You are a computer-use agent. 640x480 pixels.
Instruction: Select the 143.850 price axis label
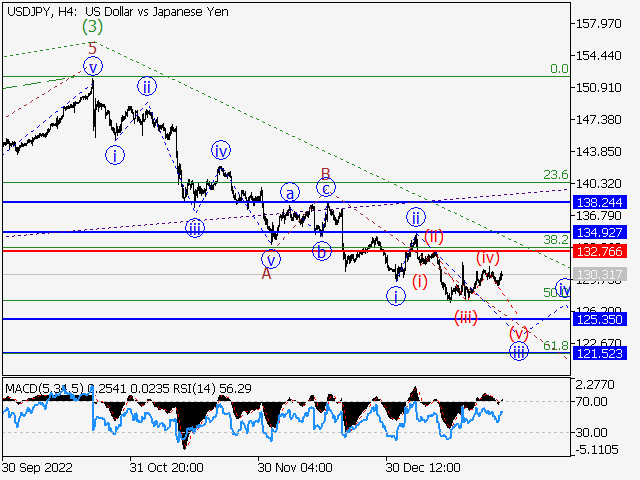tap(598, 151)
